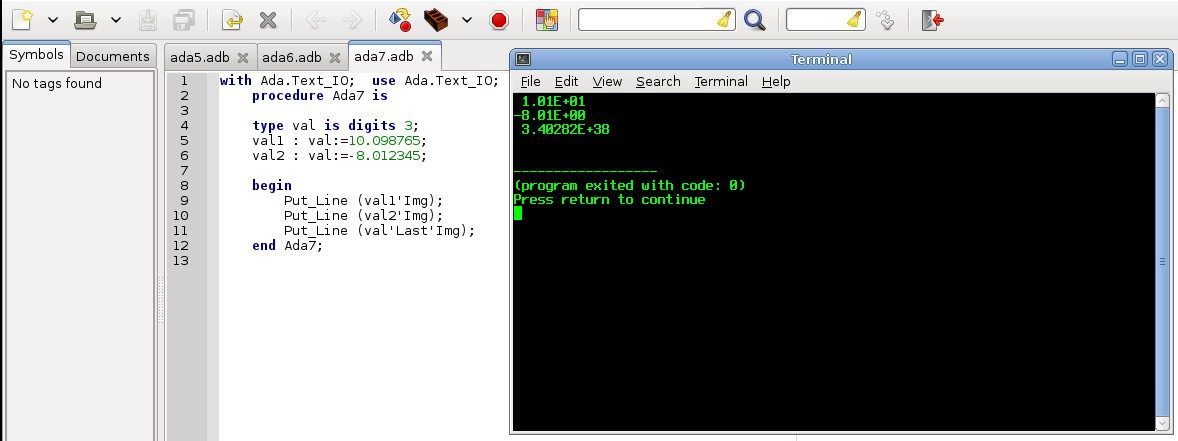The width and height of the screenshot is (1178, 441).
Task: Click the Terminal scrollbar up arrow
Action: [x=1162, y=101]
